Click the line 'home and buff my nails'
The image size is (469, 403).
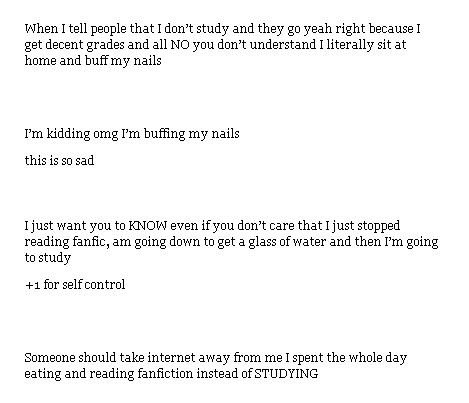[x=93, y=61]
